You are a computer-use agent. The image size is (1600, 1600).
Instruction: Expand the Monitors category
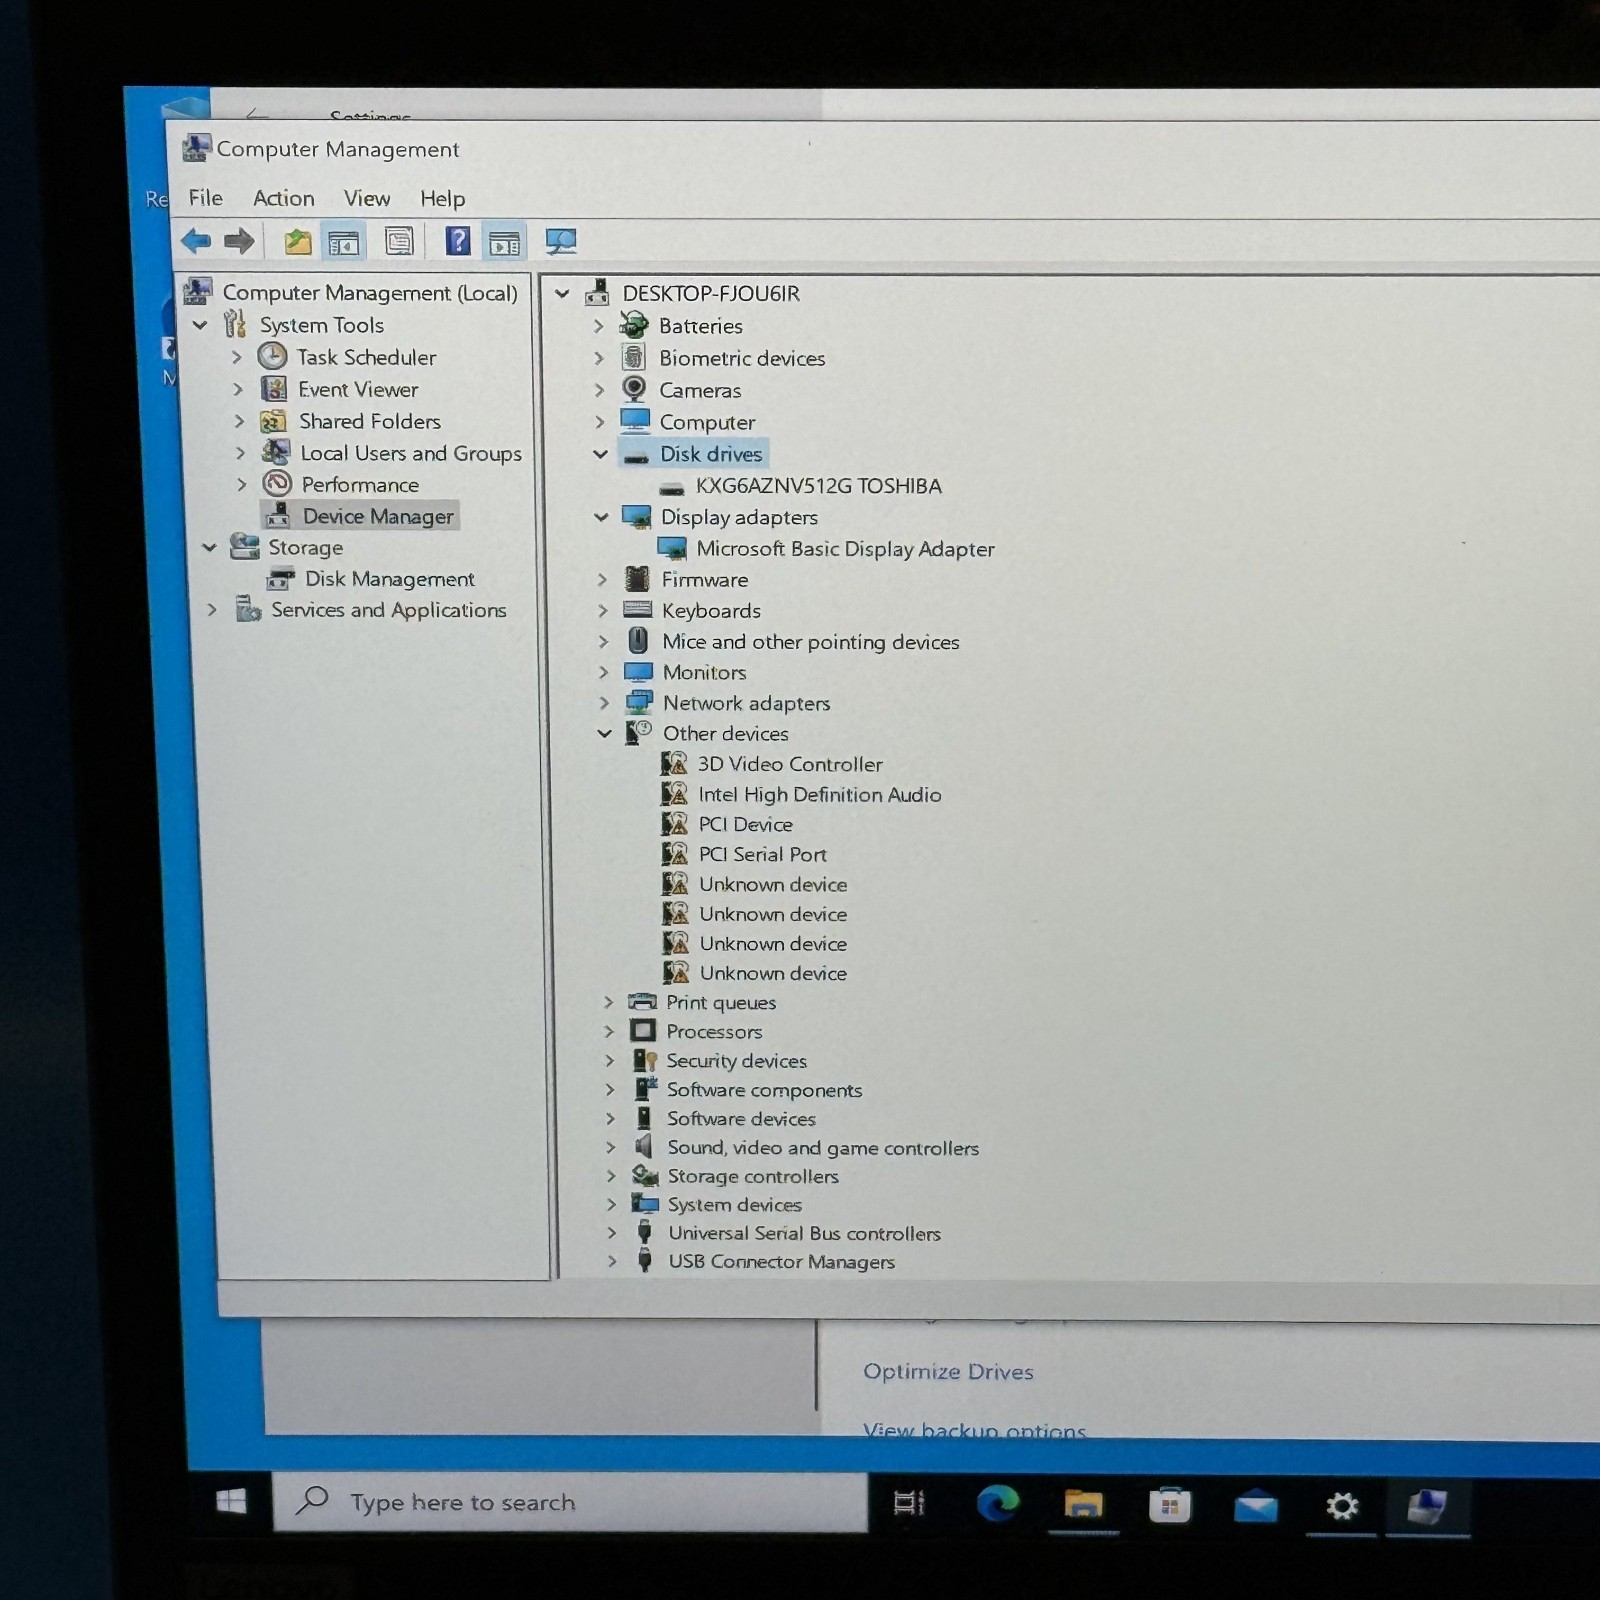(604, 672)
